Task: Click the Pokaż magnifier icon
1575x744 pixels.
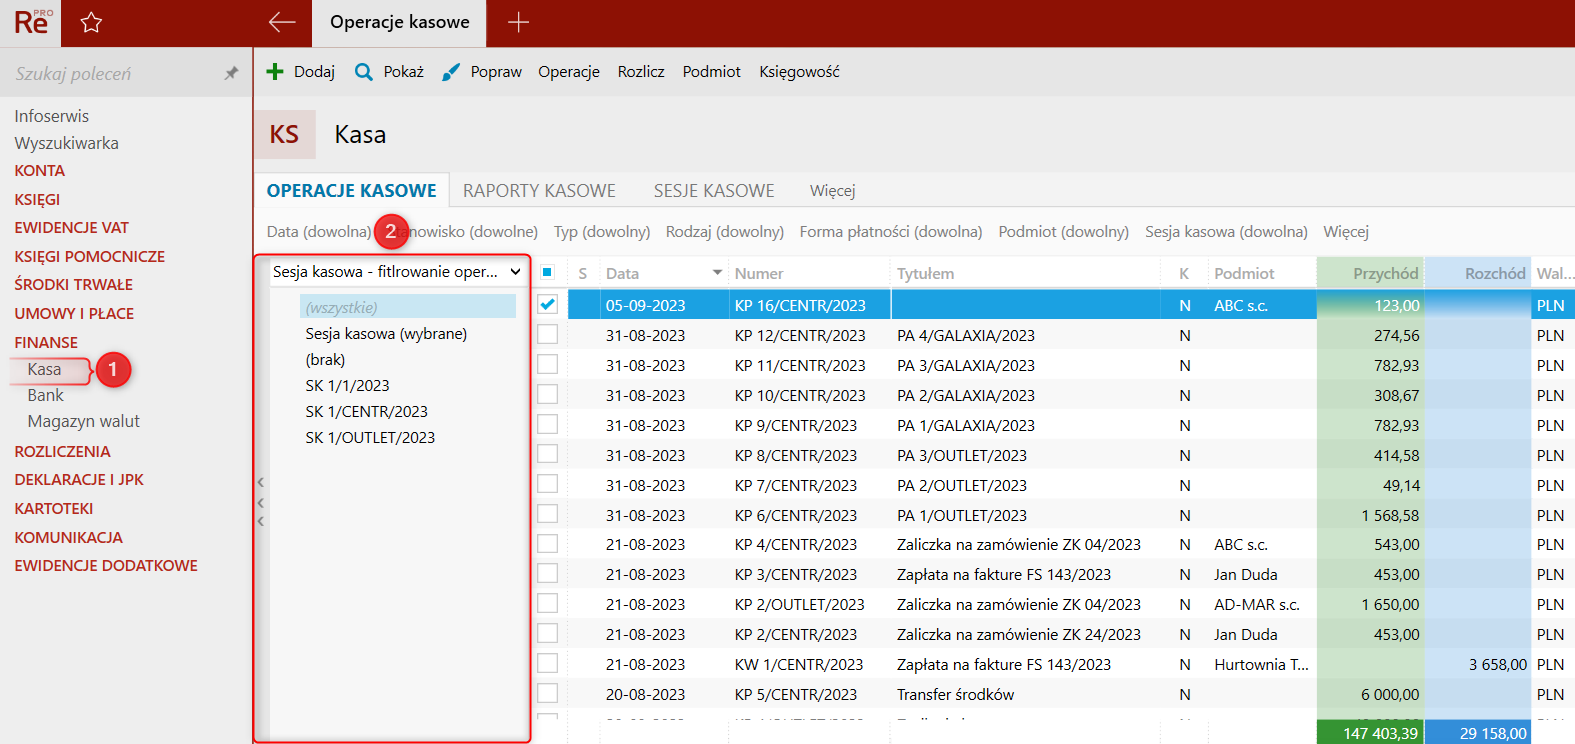Action: 364,72
